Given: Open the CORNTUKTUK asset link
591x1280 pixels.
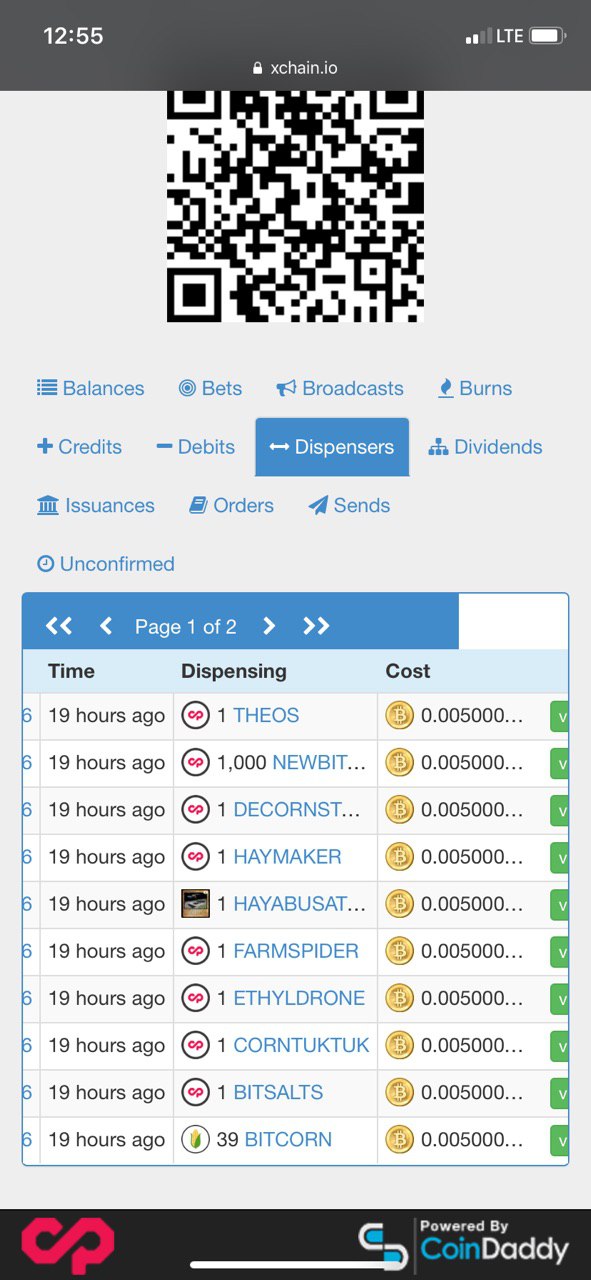Looking at the screenshot, I should 301,1045.
